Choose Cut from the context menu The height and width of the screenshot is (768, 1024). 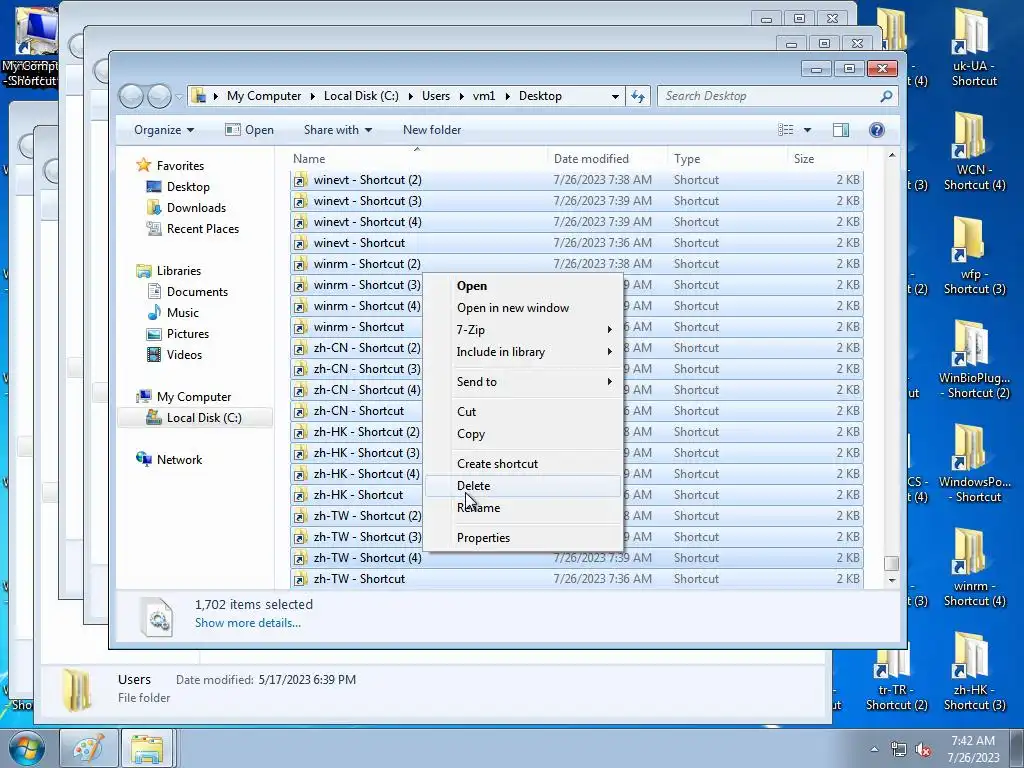coord(522,412)
